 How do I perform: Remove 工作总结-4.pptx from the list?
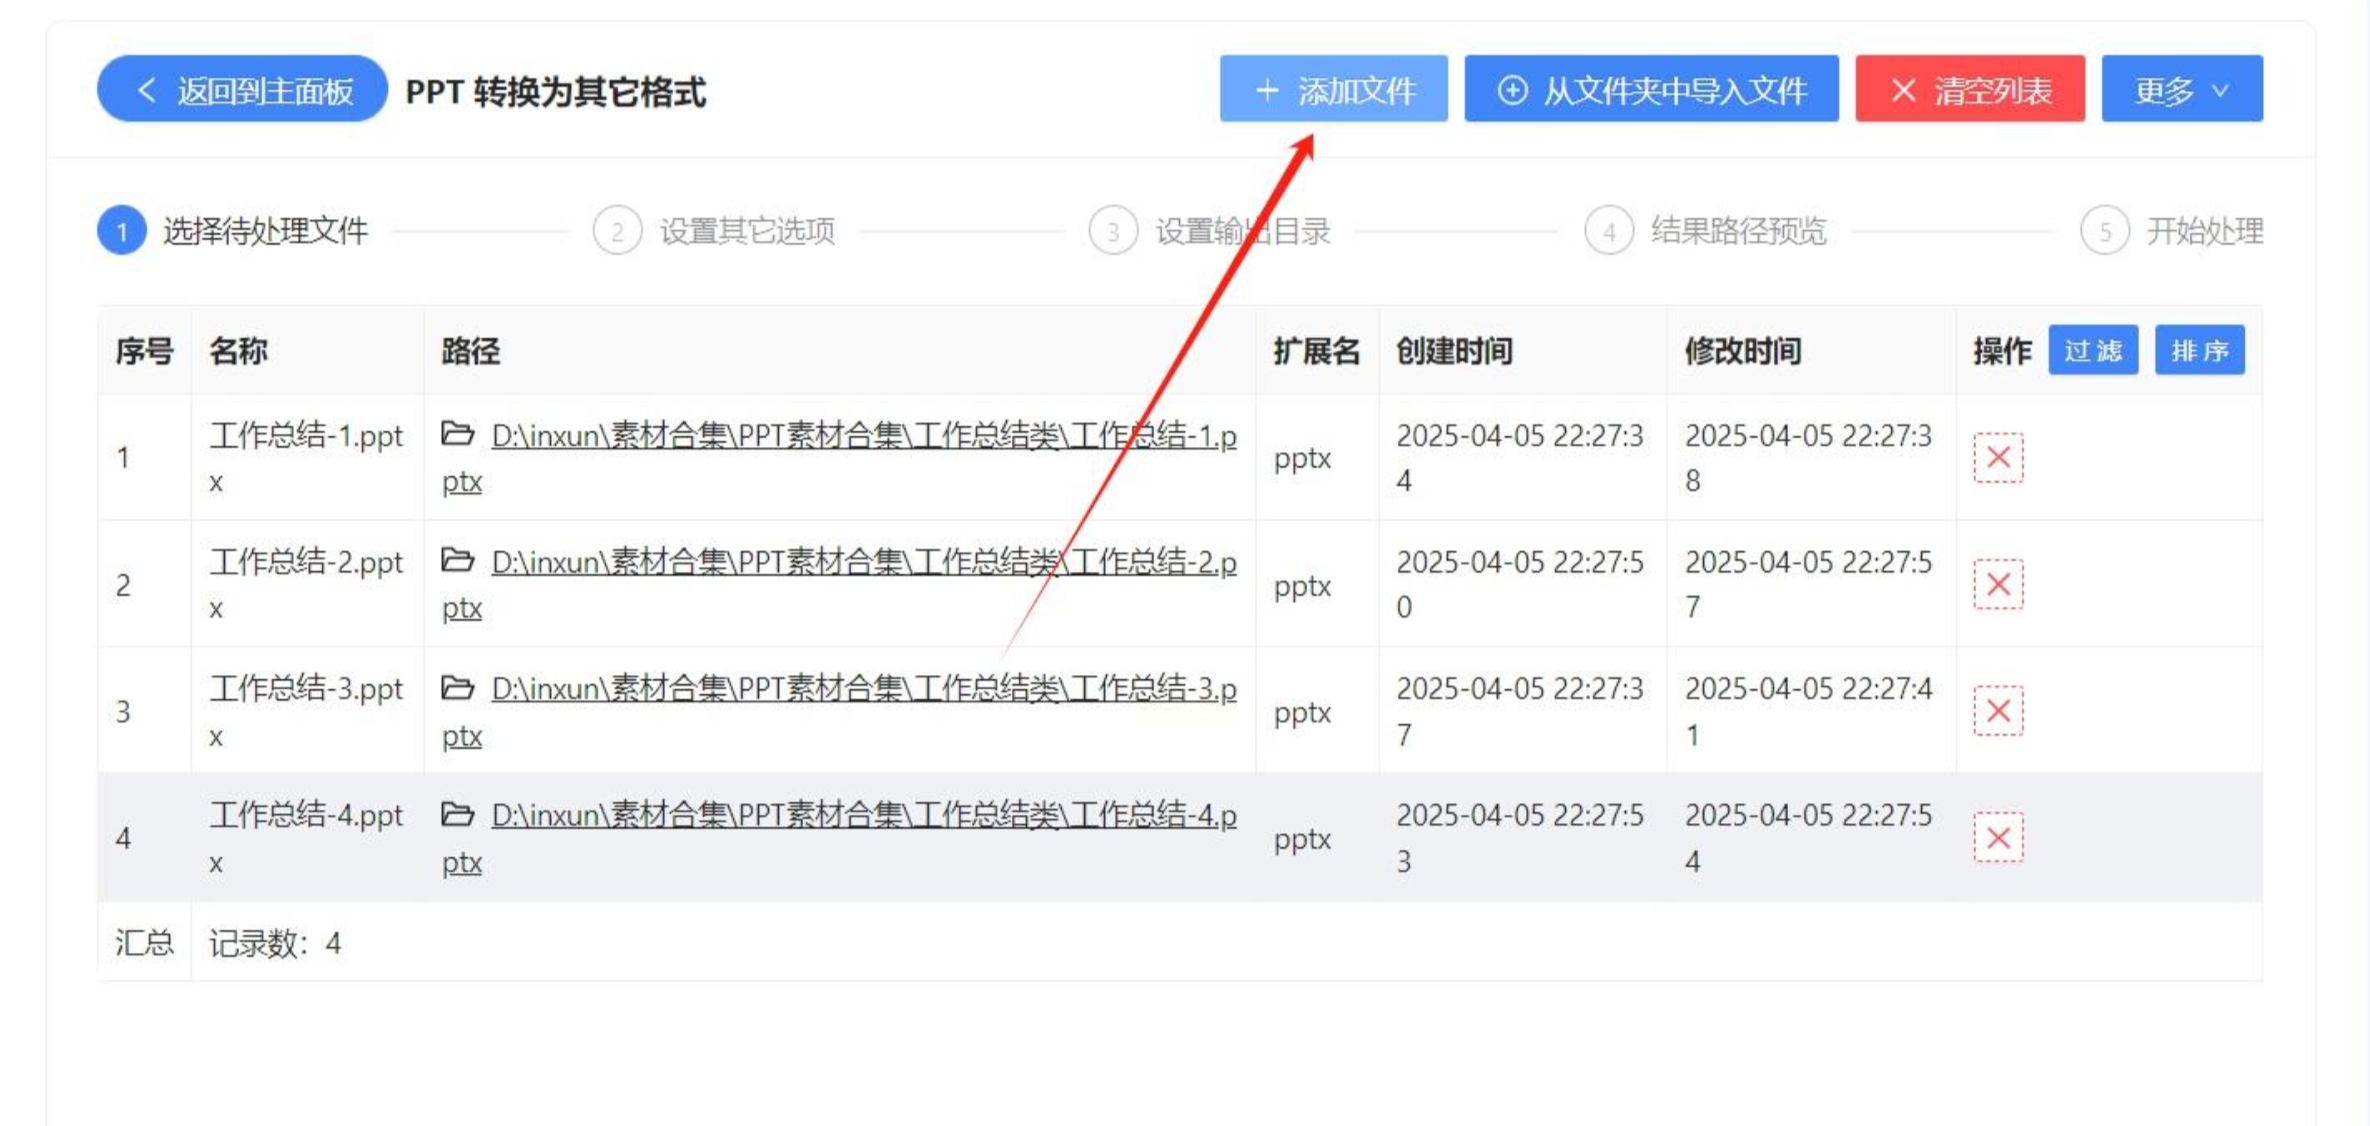point(1997,838)
